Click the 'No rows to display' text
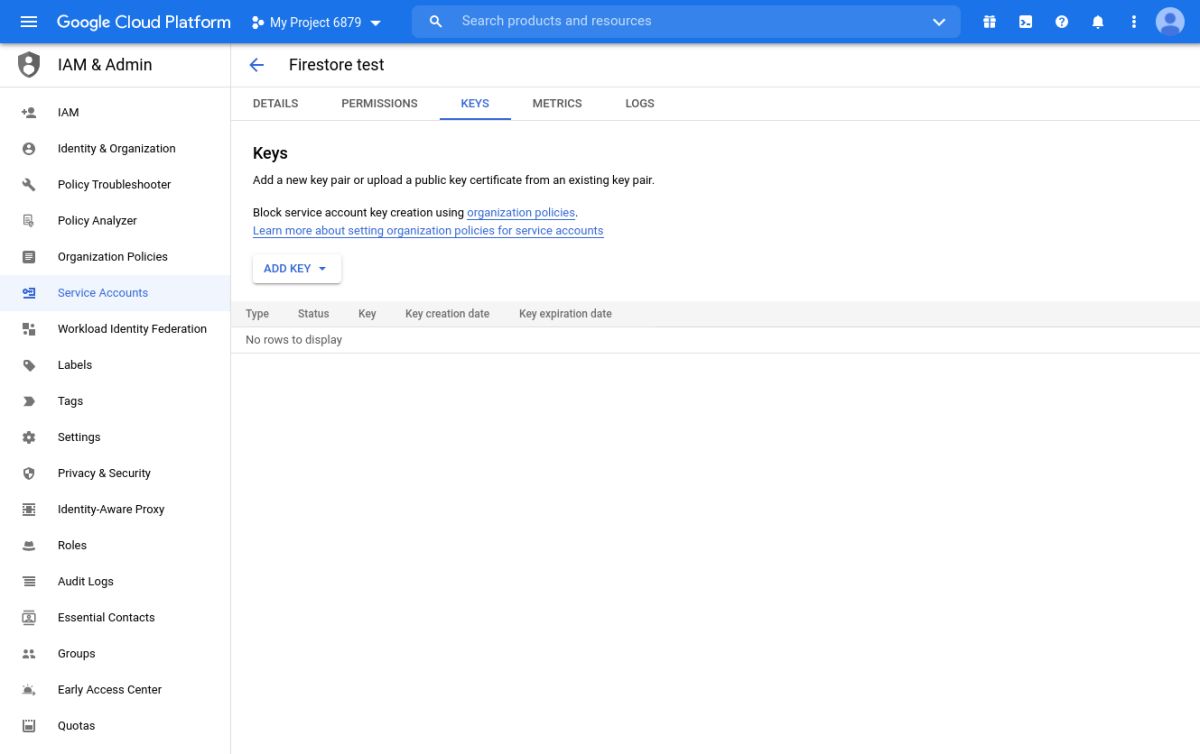This screenshot has width=1200, height=754. click(294, 340)
